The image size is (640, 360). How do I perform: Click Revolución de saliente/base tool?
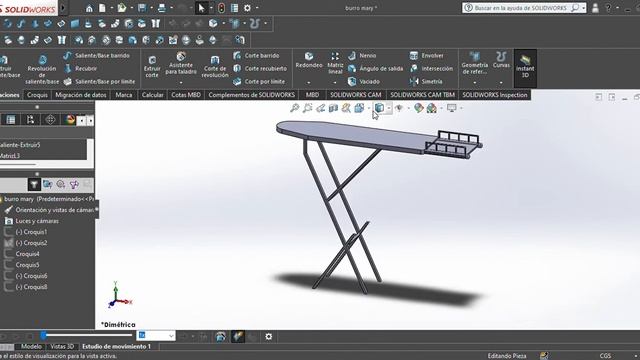42,70
